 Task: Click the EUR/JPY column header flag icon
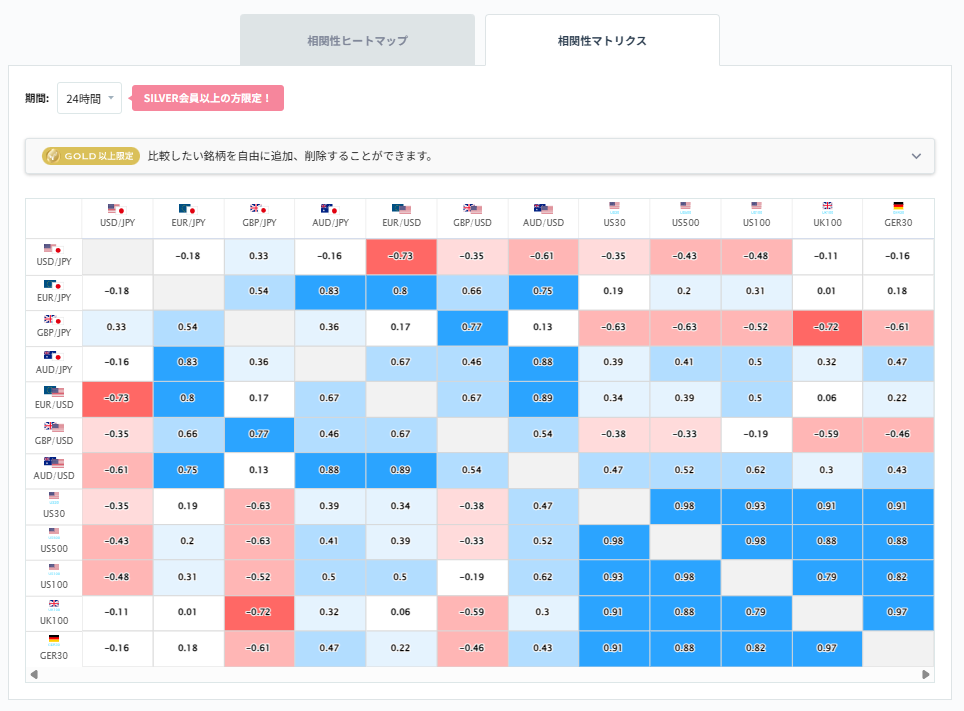pyautogui.click(x=188, y=210)
